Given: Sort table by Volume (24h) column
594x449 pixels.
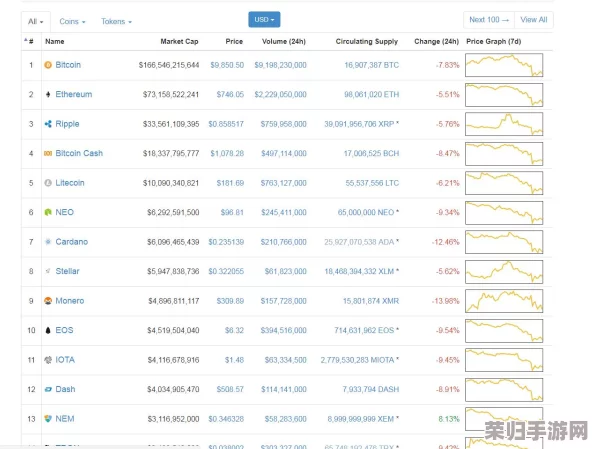Looking at the screenshot, I should click(x=284, y=41).
